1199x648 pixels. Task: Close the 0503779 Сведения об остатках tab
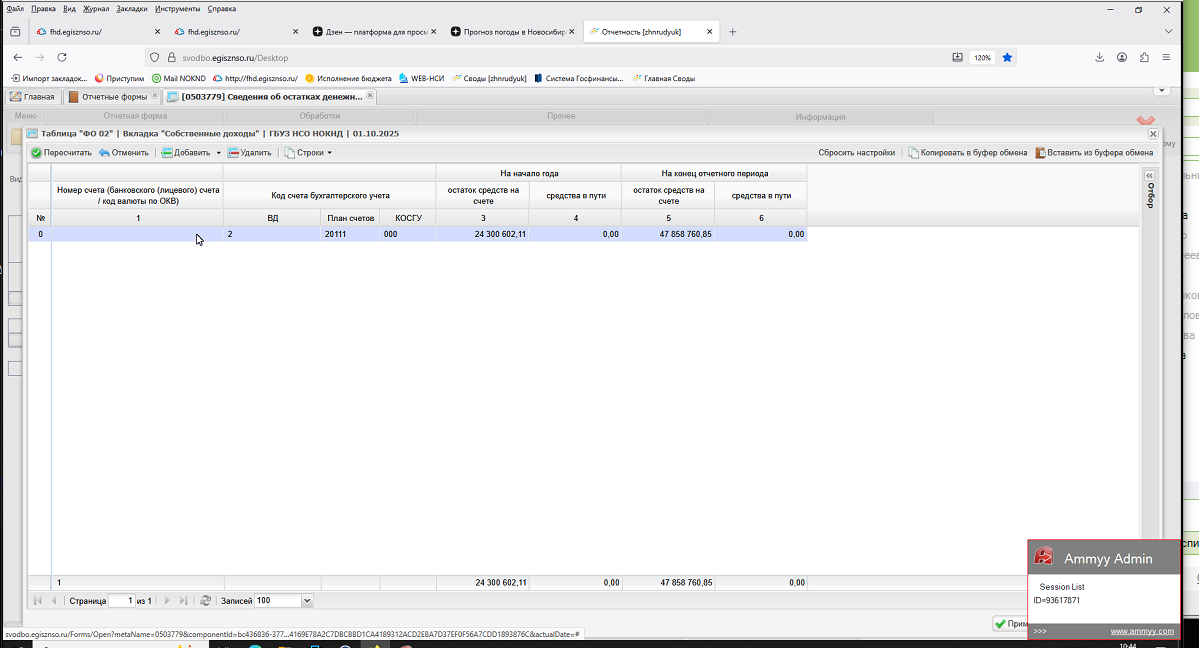coord(370,96)
